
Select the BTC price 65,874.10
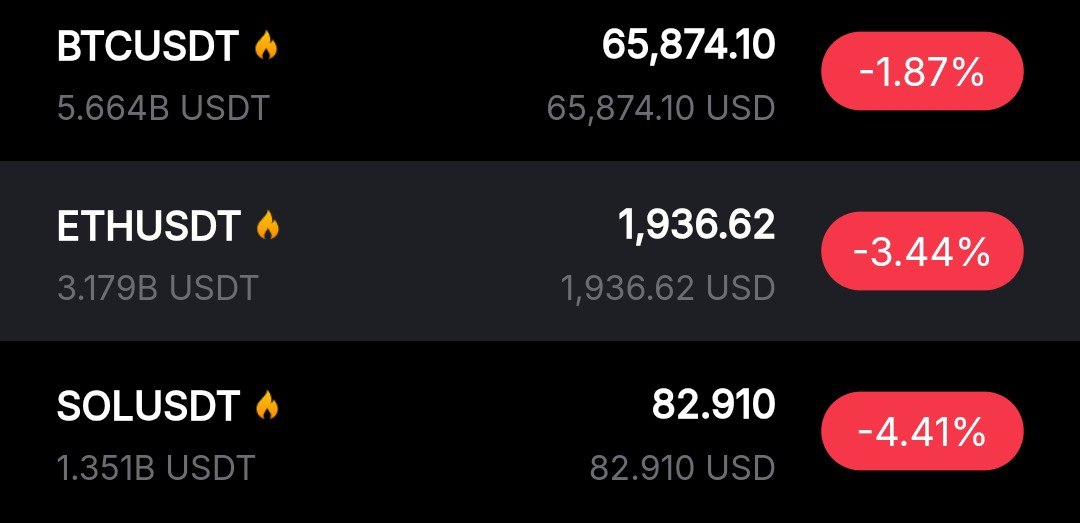pyautogui.click(x=688, y=45)
